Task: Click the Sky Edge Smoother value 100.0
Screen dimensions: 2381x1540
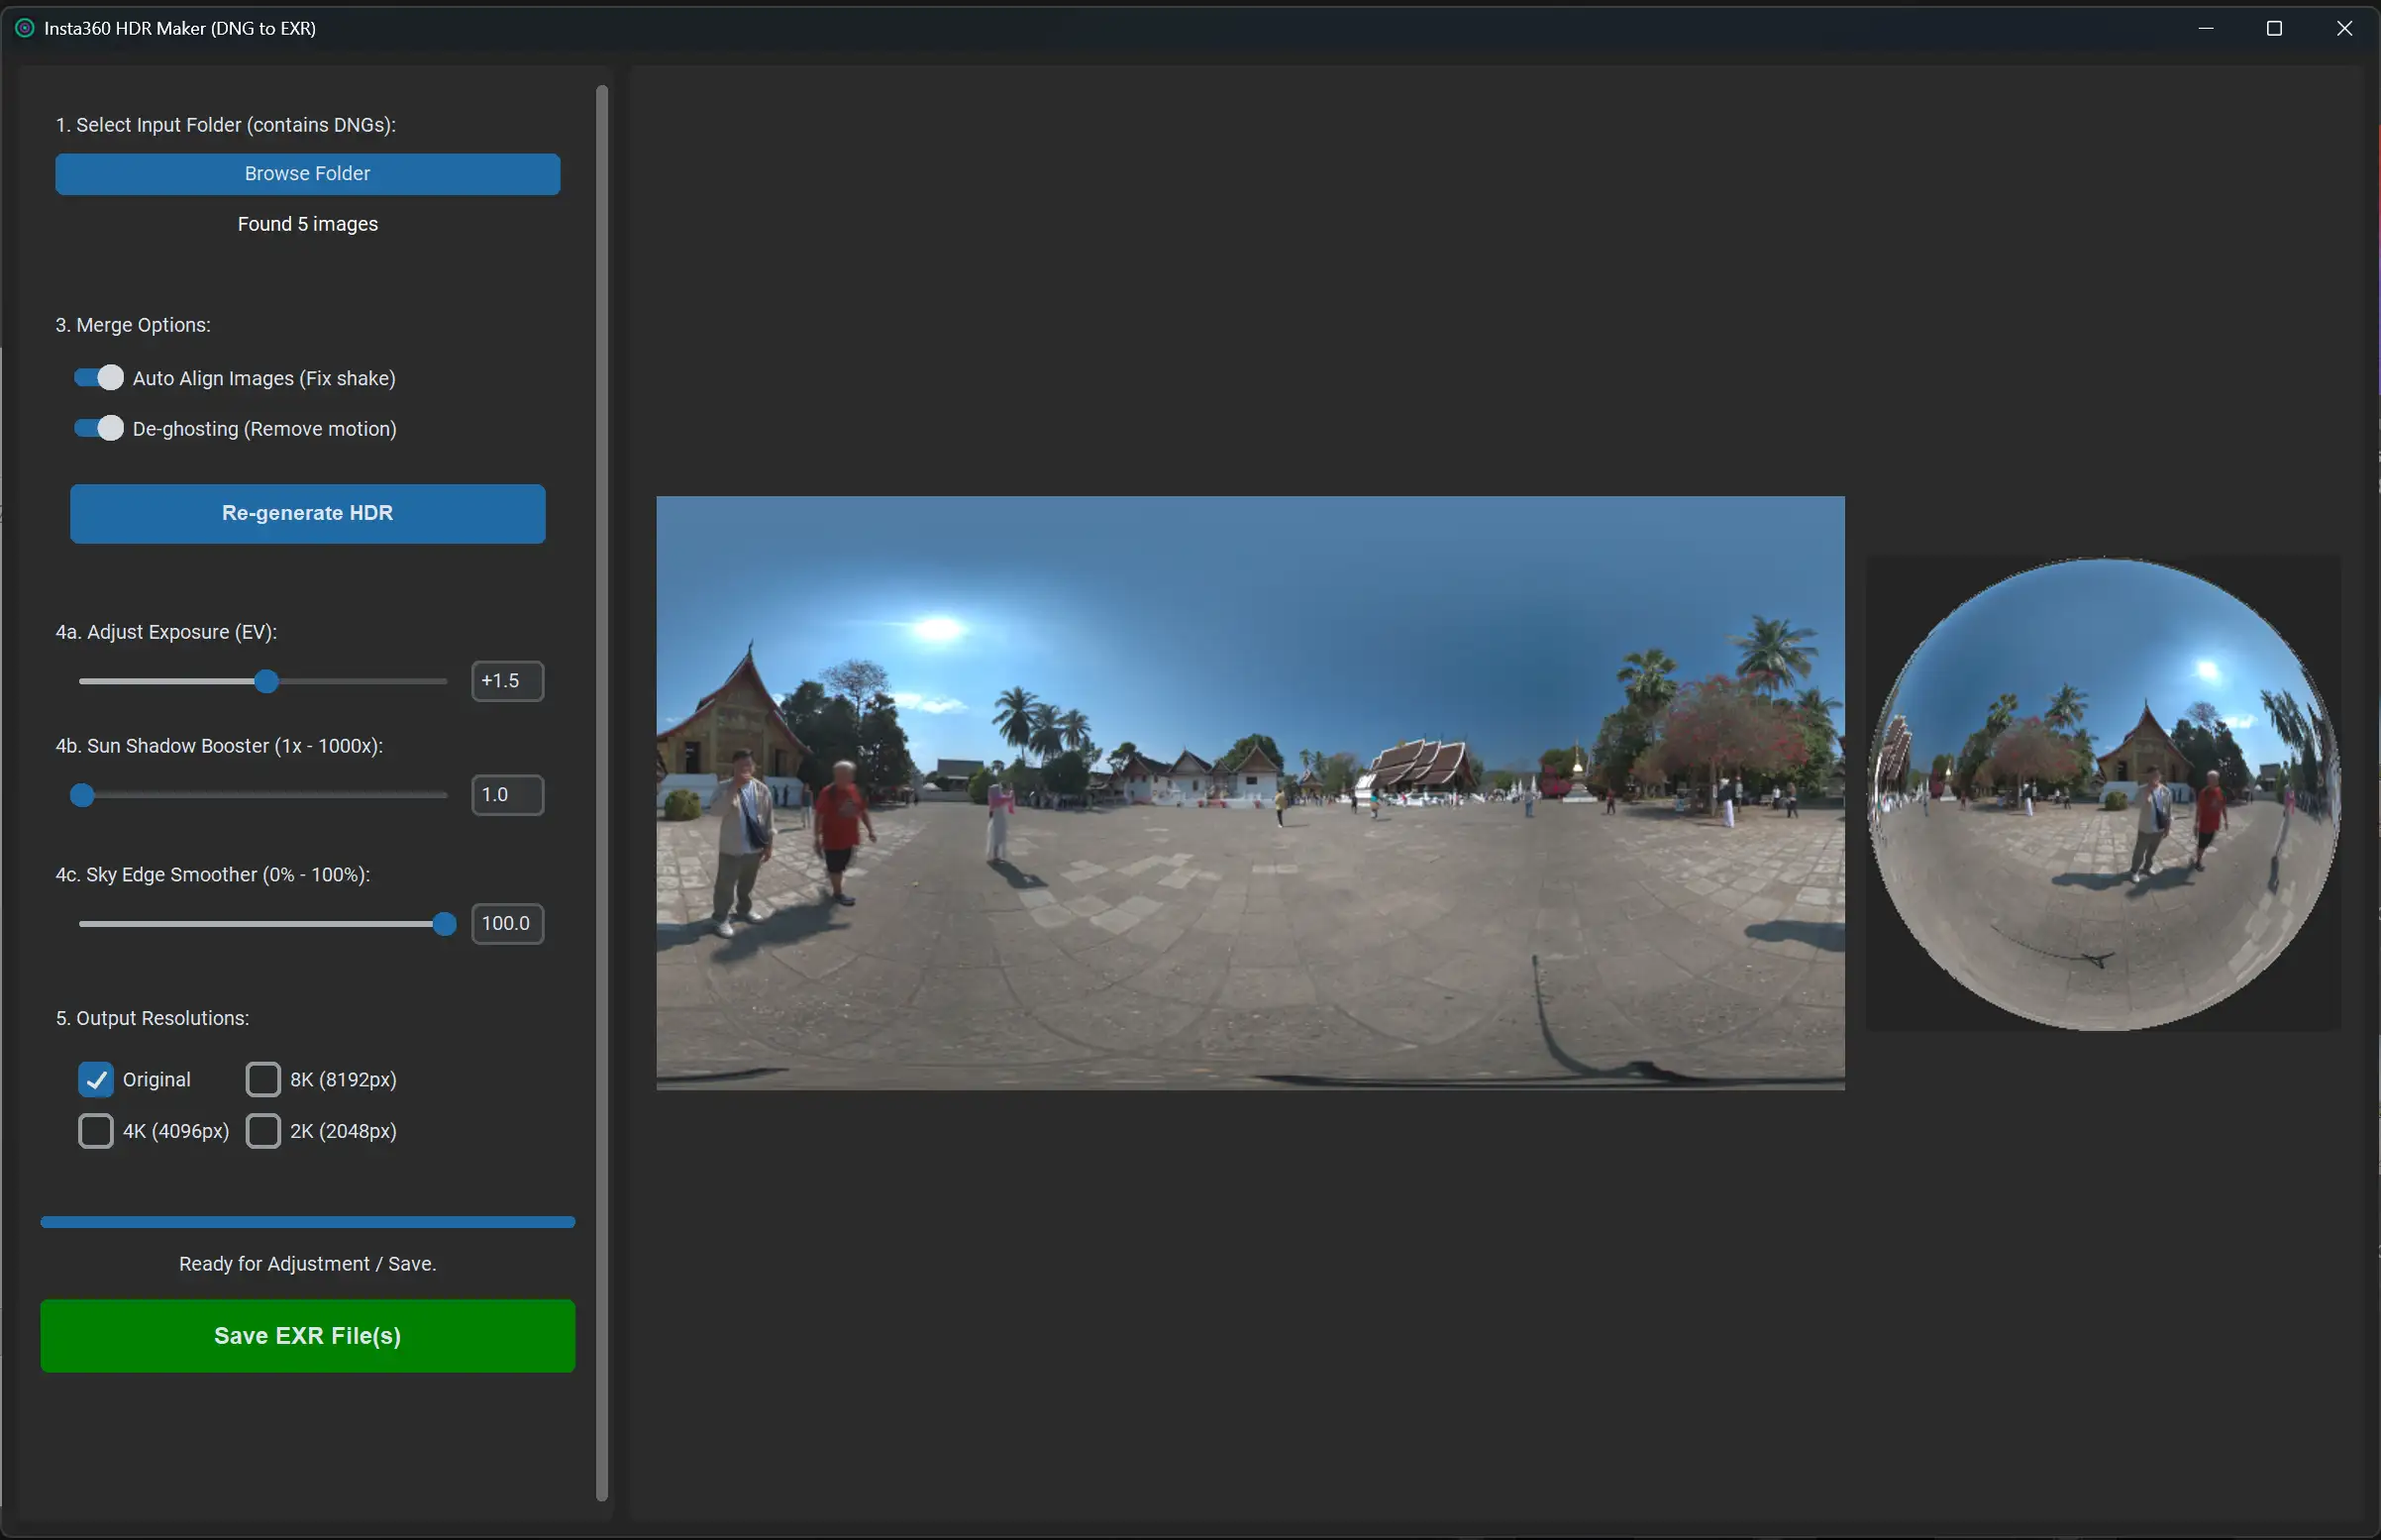Action: [x=507, y=924]
